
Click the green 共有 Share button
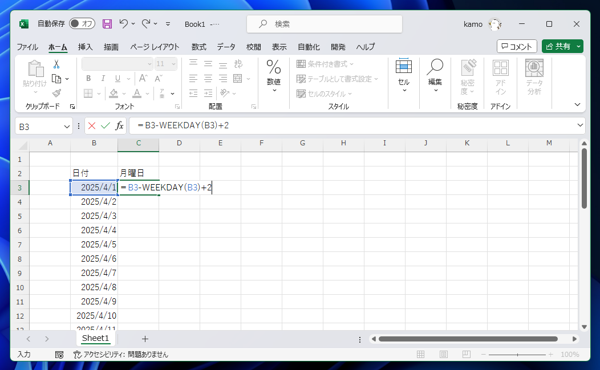tap(562, 46)
